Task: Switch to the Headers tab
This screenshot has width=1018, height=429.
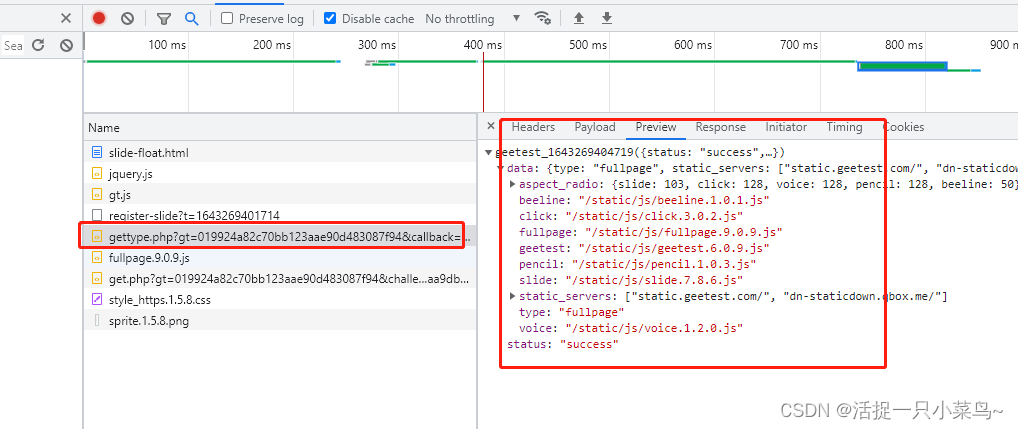Action: (533, 127)
